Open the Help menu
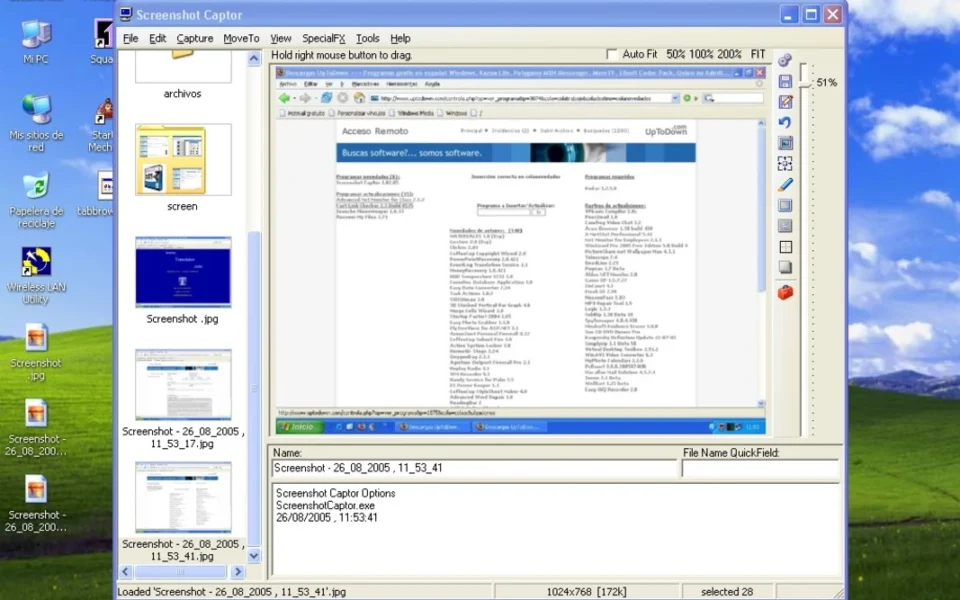The height and width of the screenshot is (600, 960). pos(400,38)
